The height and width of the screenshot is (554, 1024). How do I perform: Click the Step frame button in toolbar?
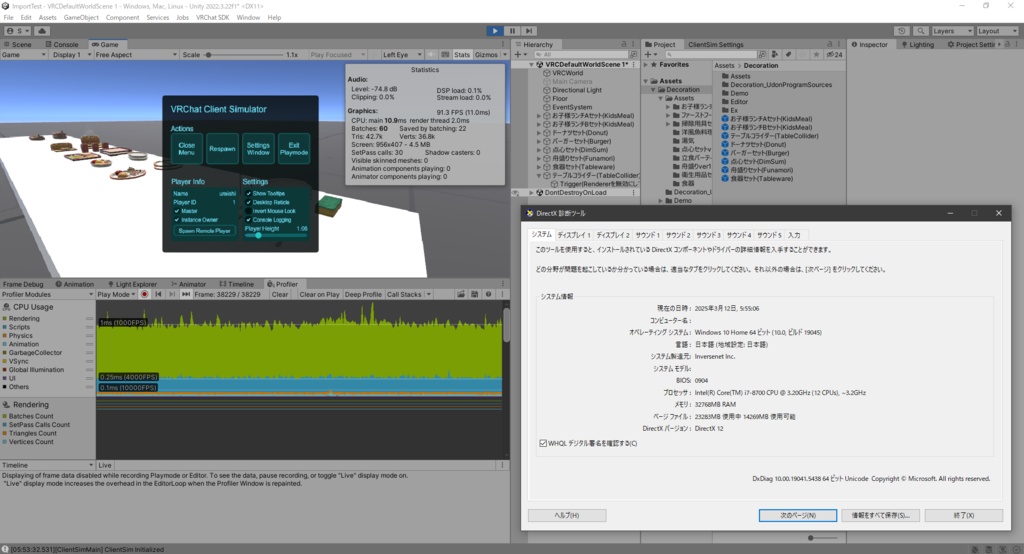click(x=529, y=31)
